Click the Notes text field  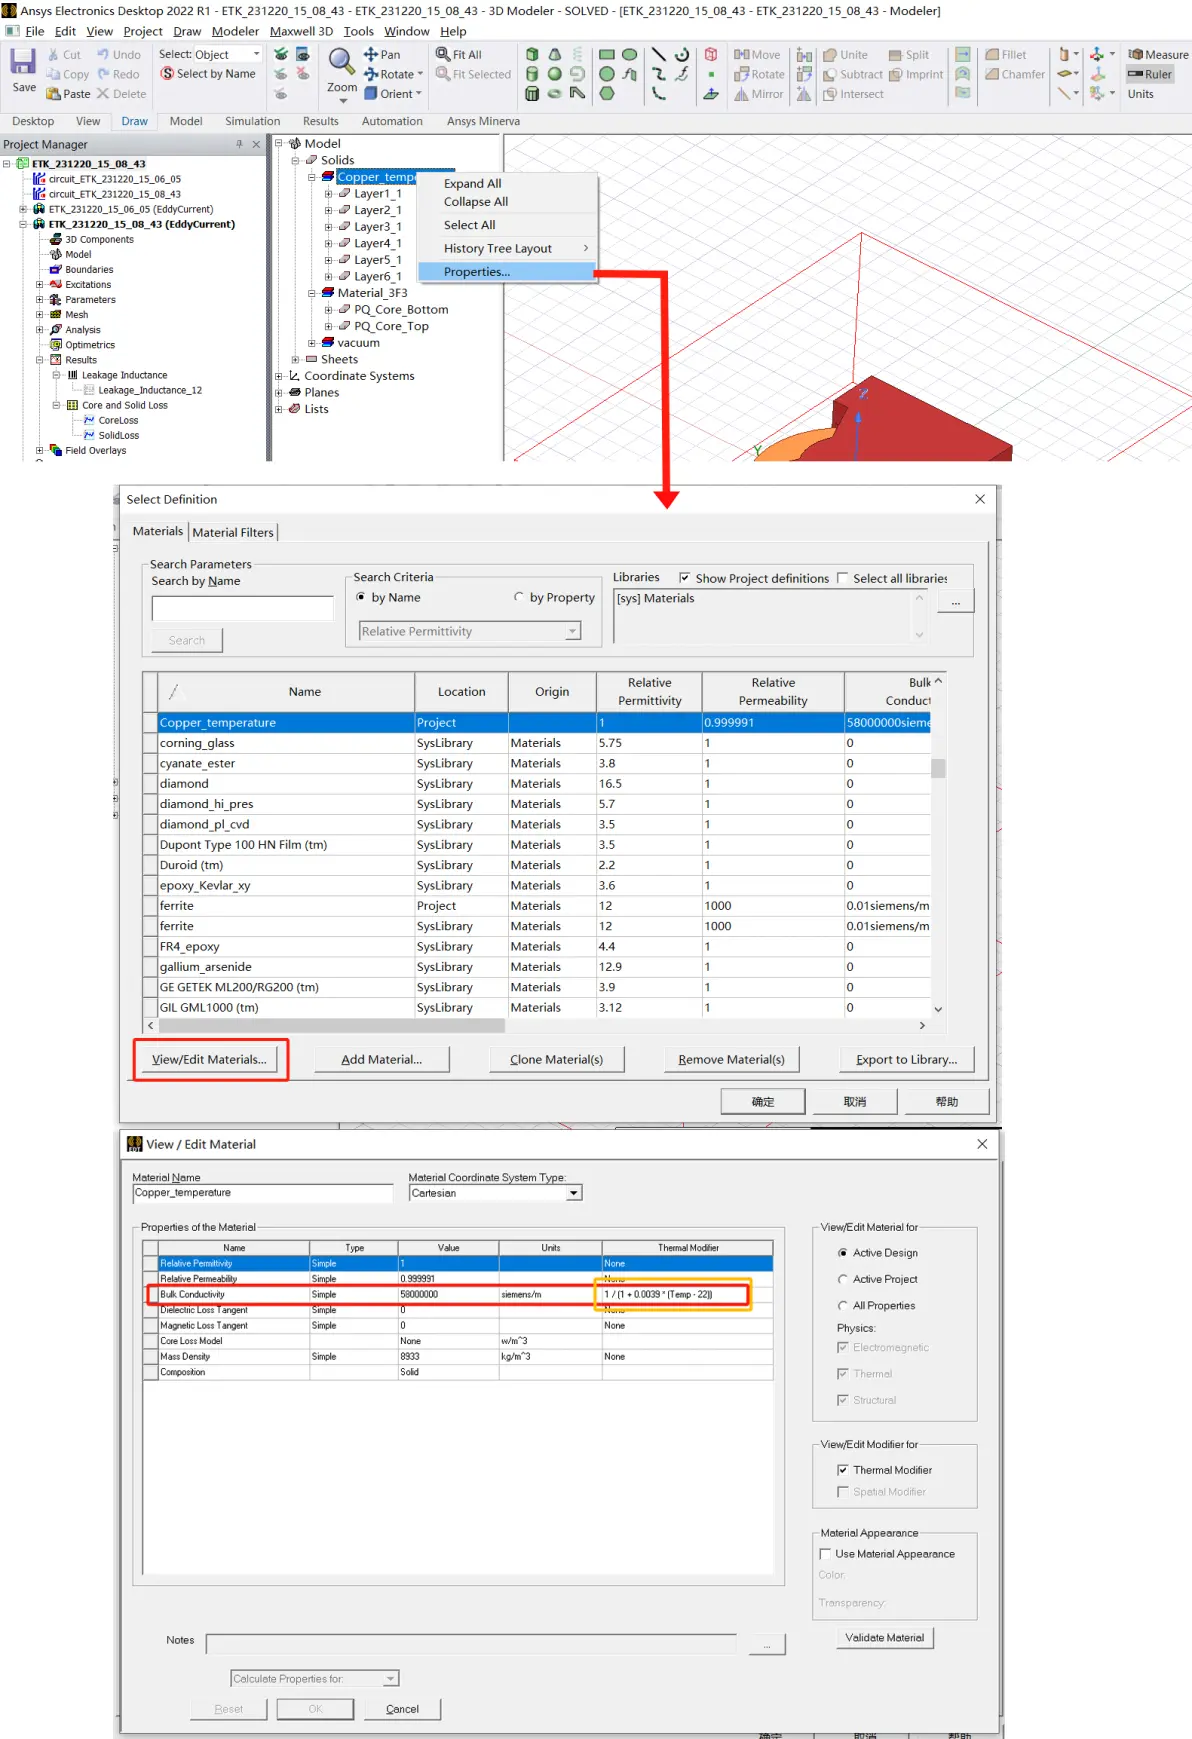coord(471,1643)
